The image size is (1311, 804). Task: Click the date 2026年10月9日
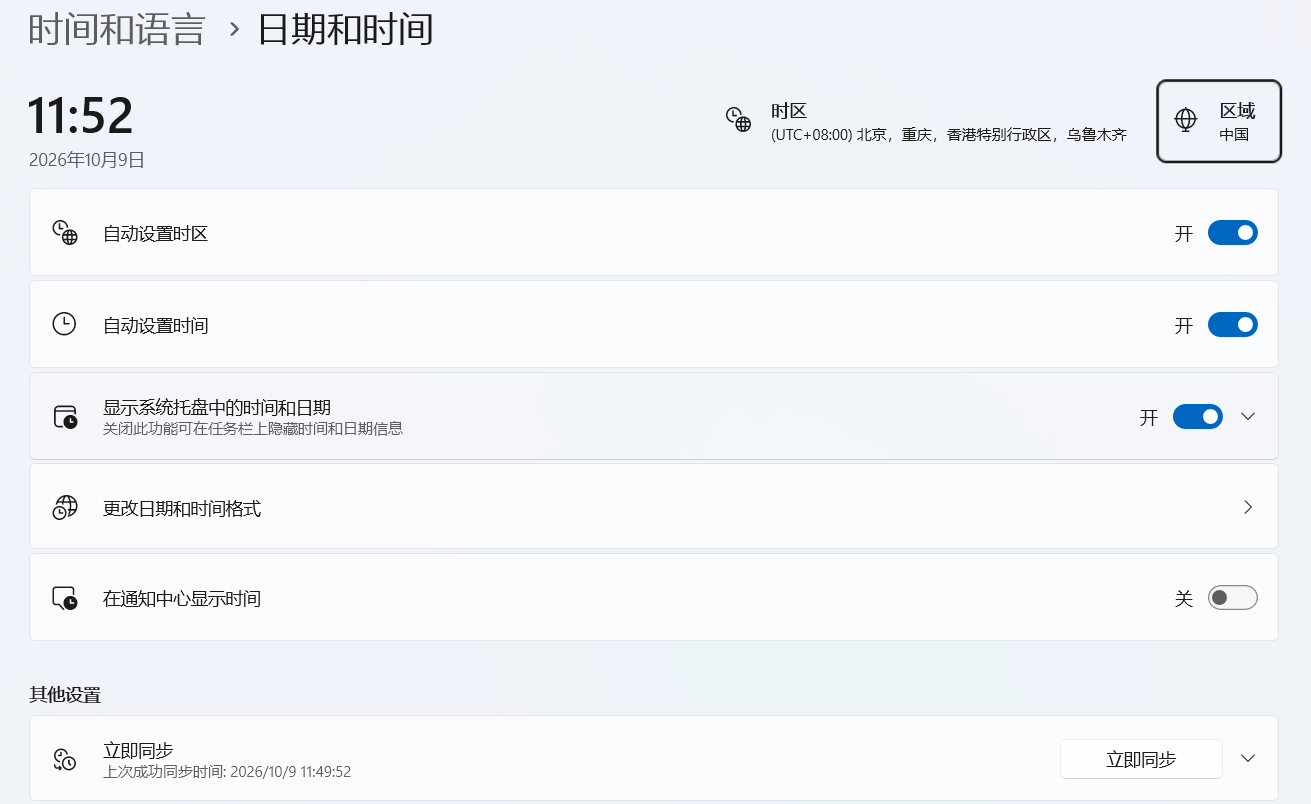click(87, 160)
